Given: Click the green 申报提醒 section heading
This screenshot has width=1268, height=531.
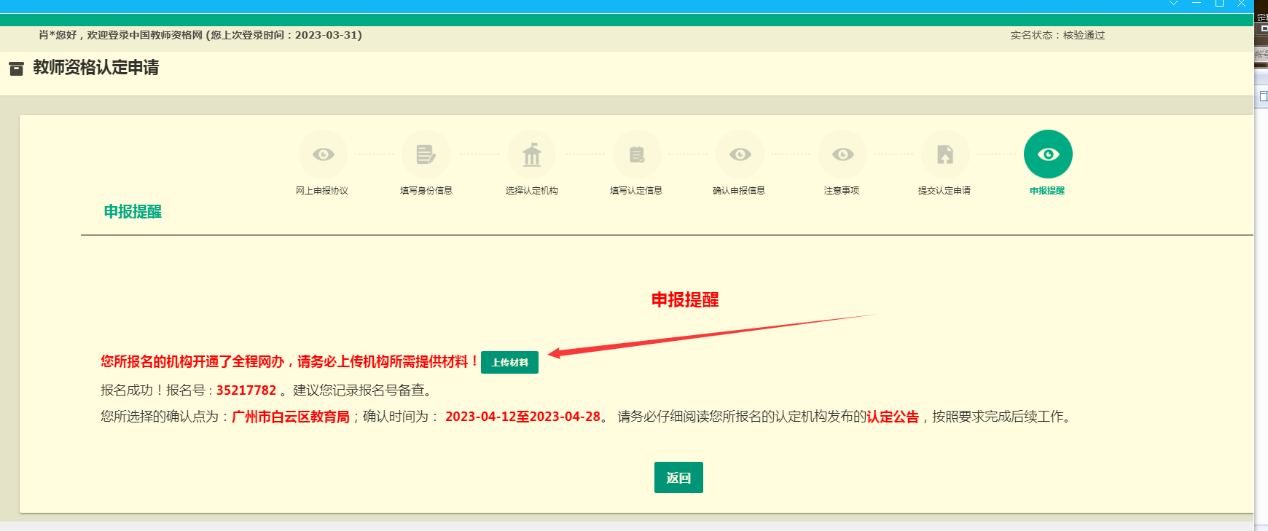Looking at the screenshot, I should [x=133, y=211].
